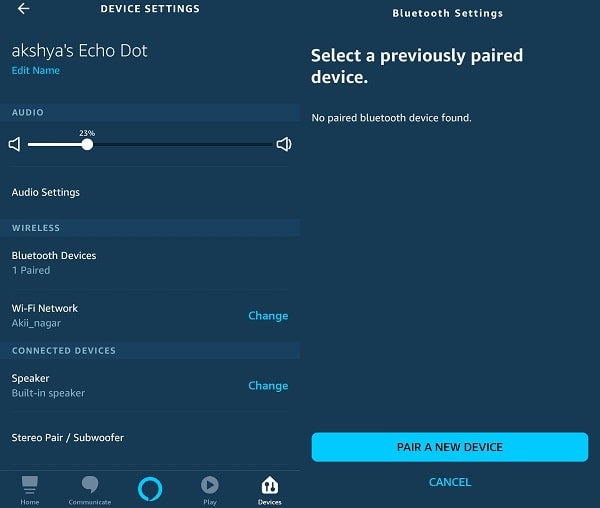
Task: Open the Home tab icon
Action: tap(29, 485)
